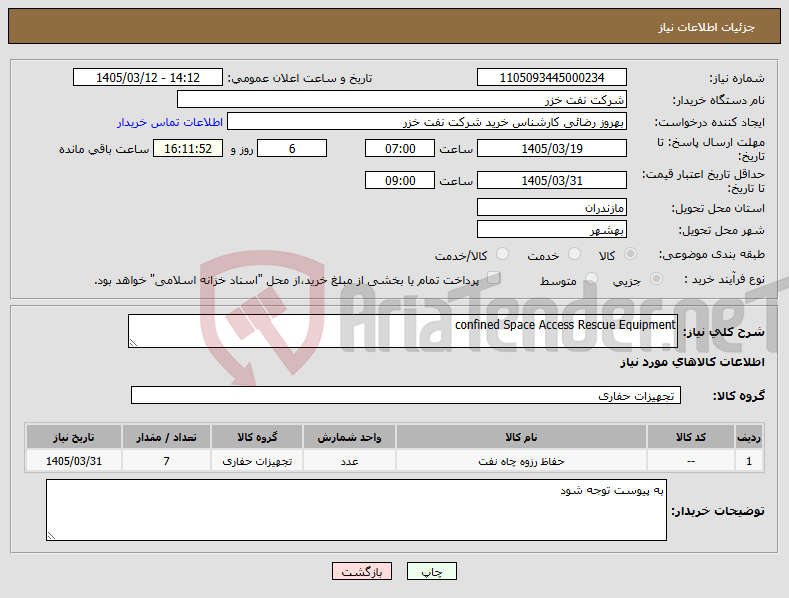Click the کد کالا column header
Image resolution: width=789 pixels, height=598 pixels.
(x=690, y=437)
